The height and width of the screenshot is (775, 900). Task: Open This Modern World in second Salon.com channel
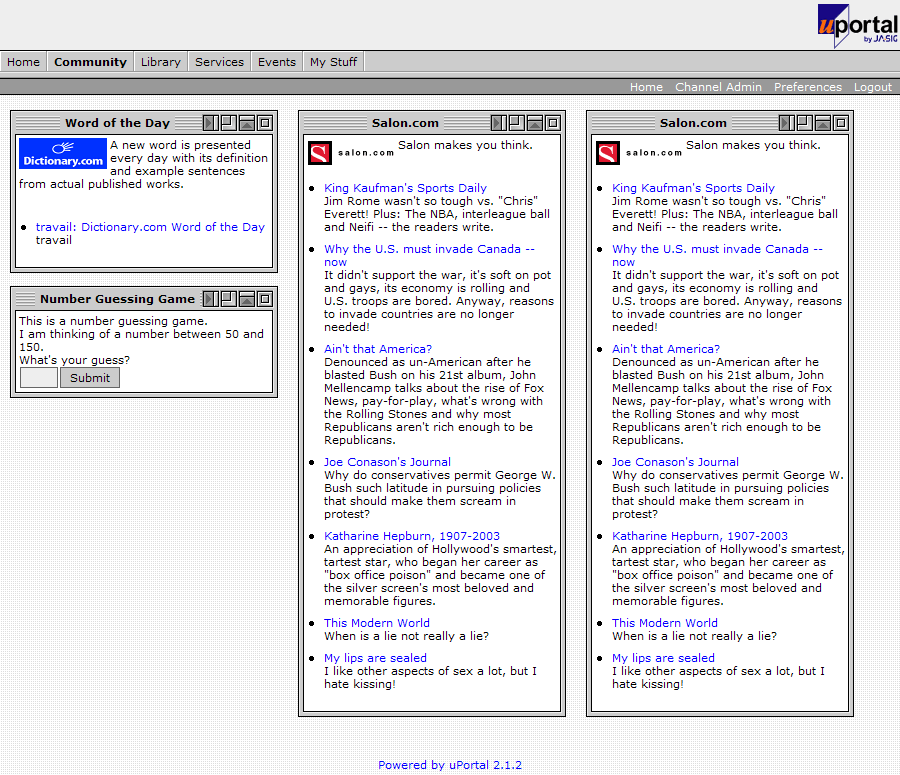665,623
